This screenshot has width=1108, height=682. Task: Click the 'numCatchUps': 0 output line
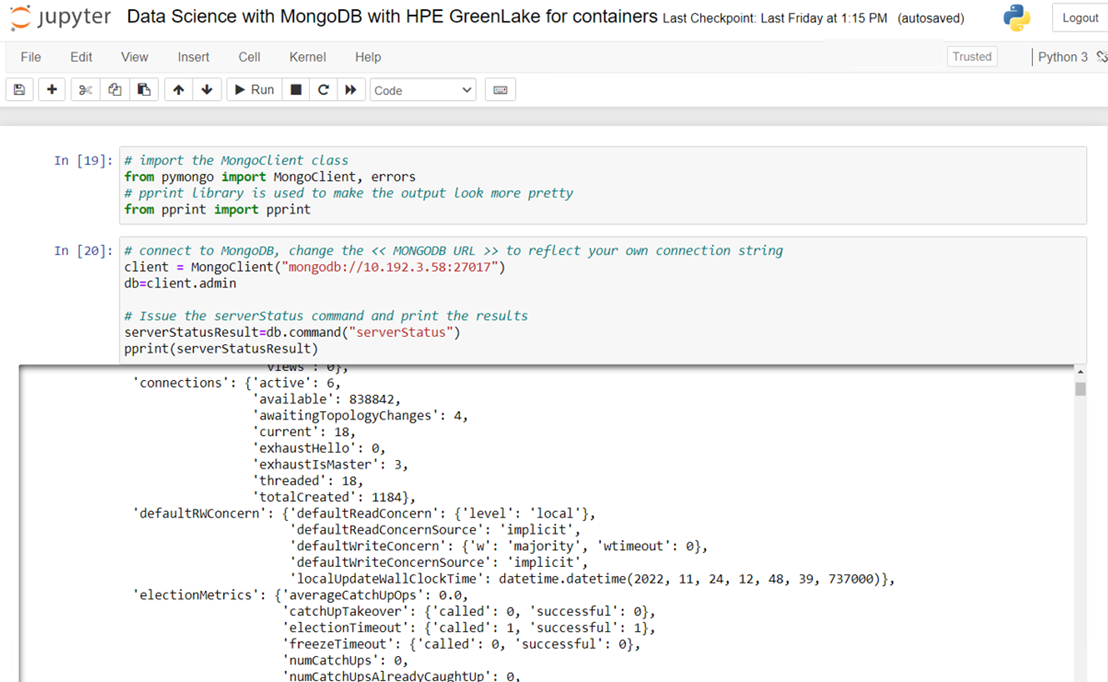coord(345,661)
